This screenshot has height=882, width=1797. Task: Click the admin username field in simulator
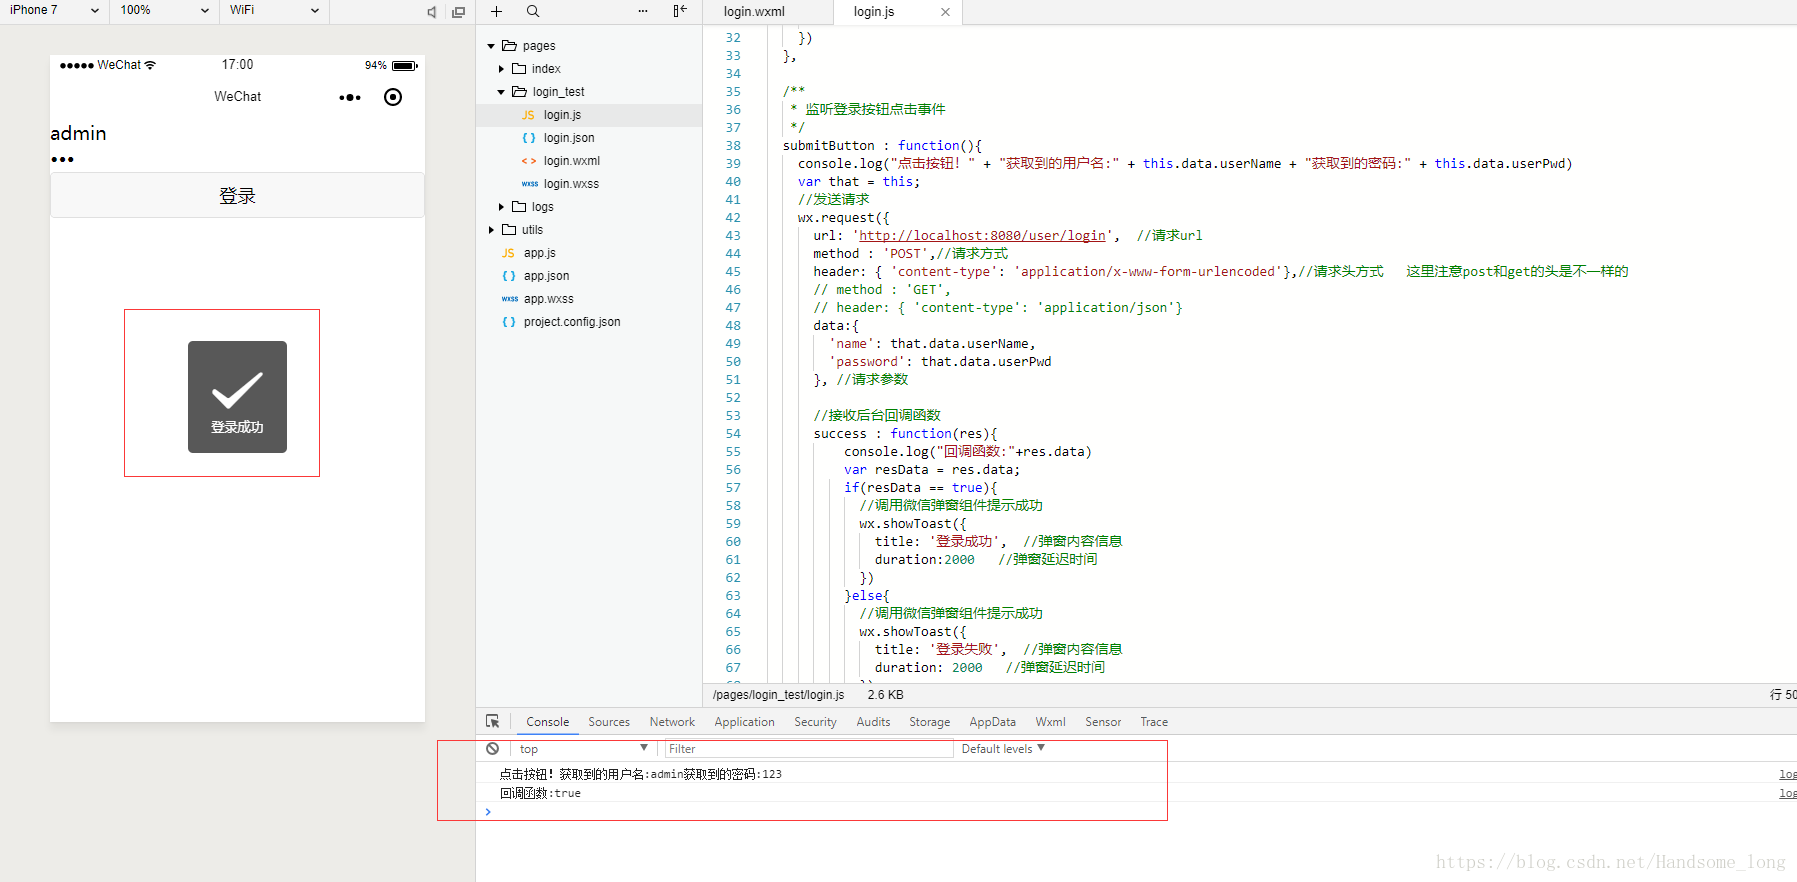tap(237, 133)
